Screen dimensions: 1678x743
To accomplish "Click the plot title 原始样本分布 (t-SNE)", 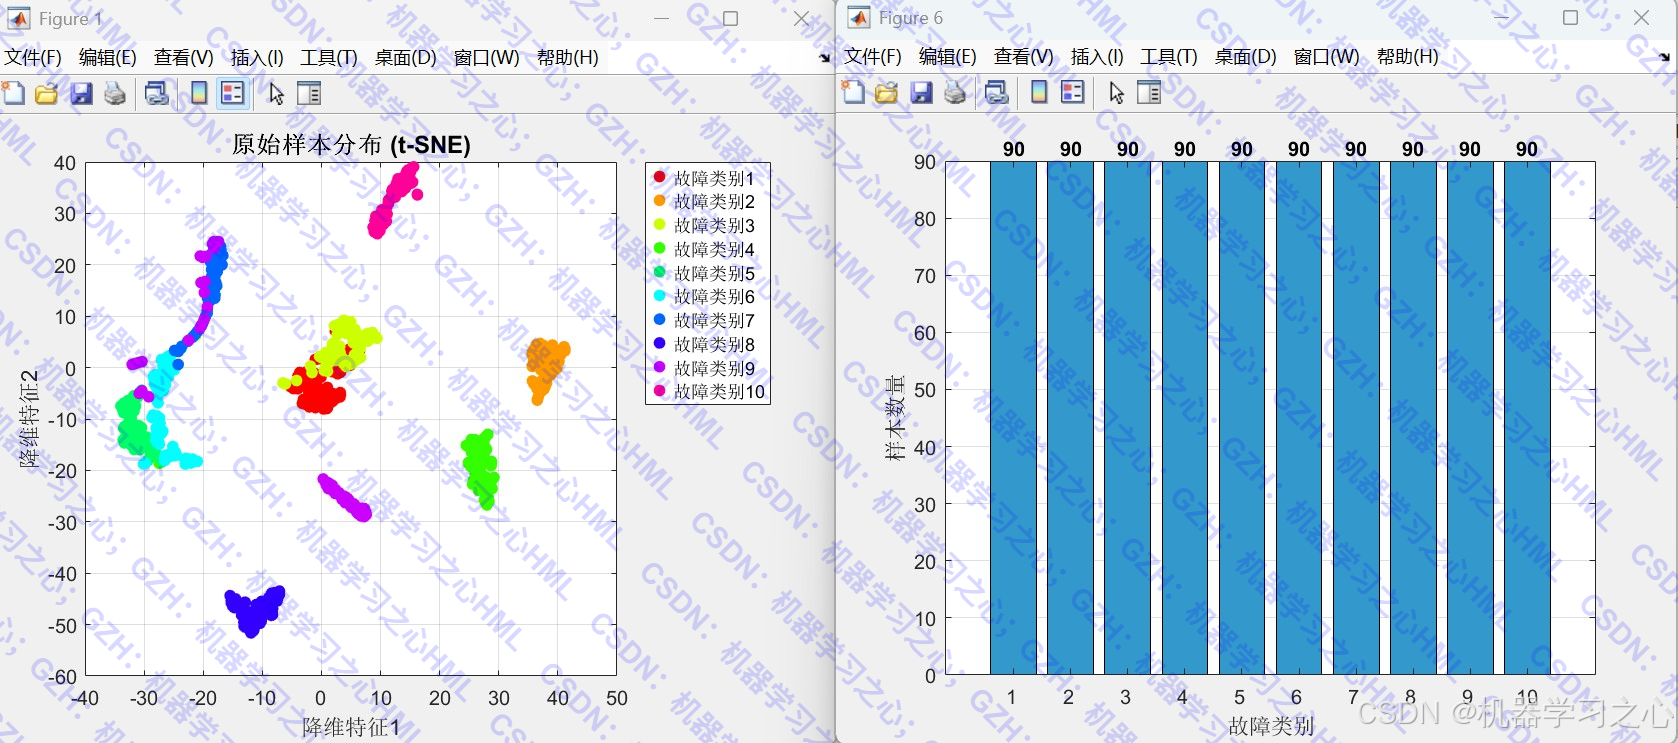I will click(351, 145).
